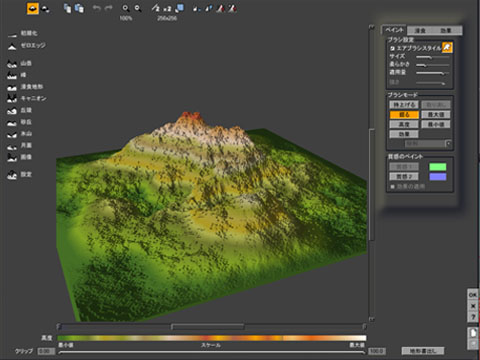Halve grid resolution with the /2 icon

tap(156, 8)
